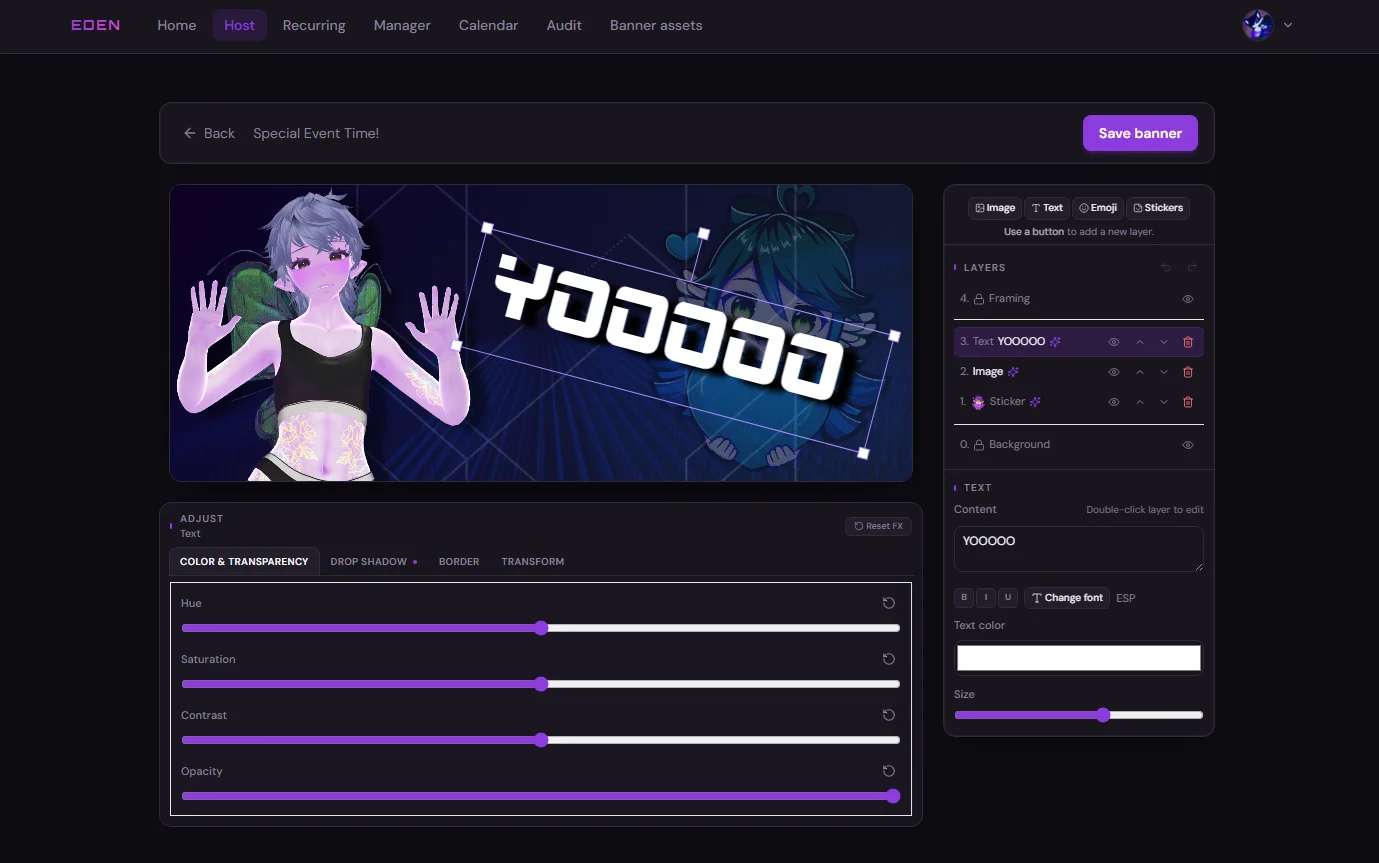
Task: Open the Calendar page
Action: (488, 25)
